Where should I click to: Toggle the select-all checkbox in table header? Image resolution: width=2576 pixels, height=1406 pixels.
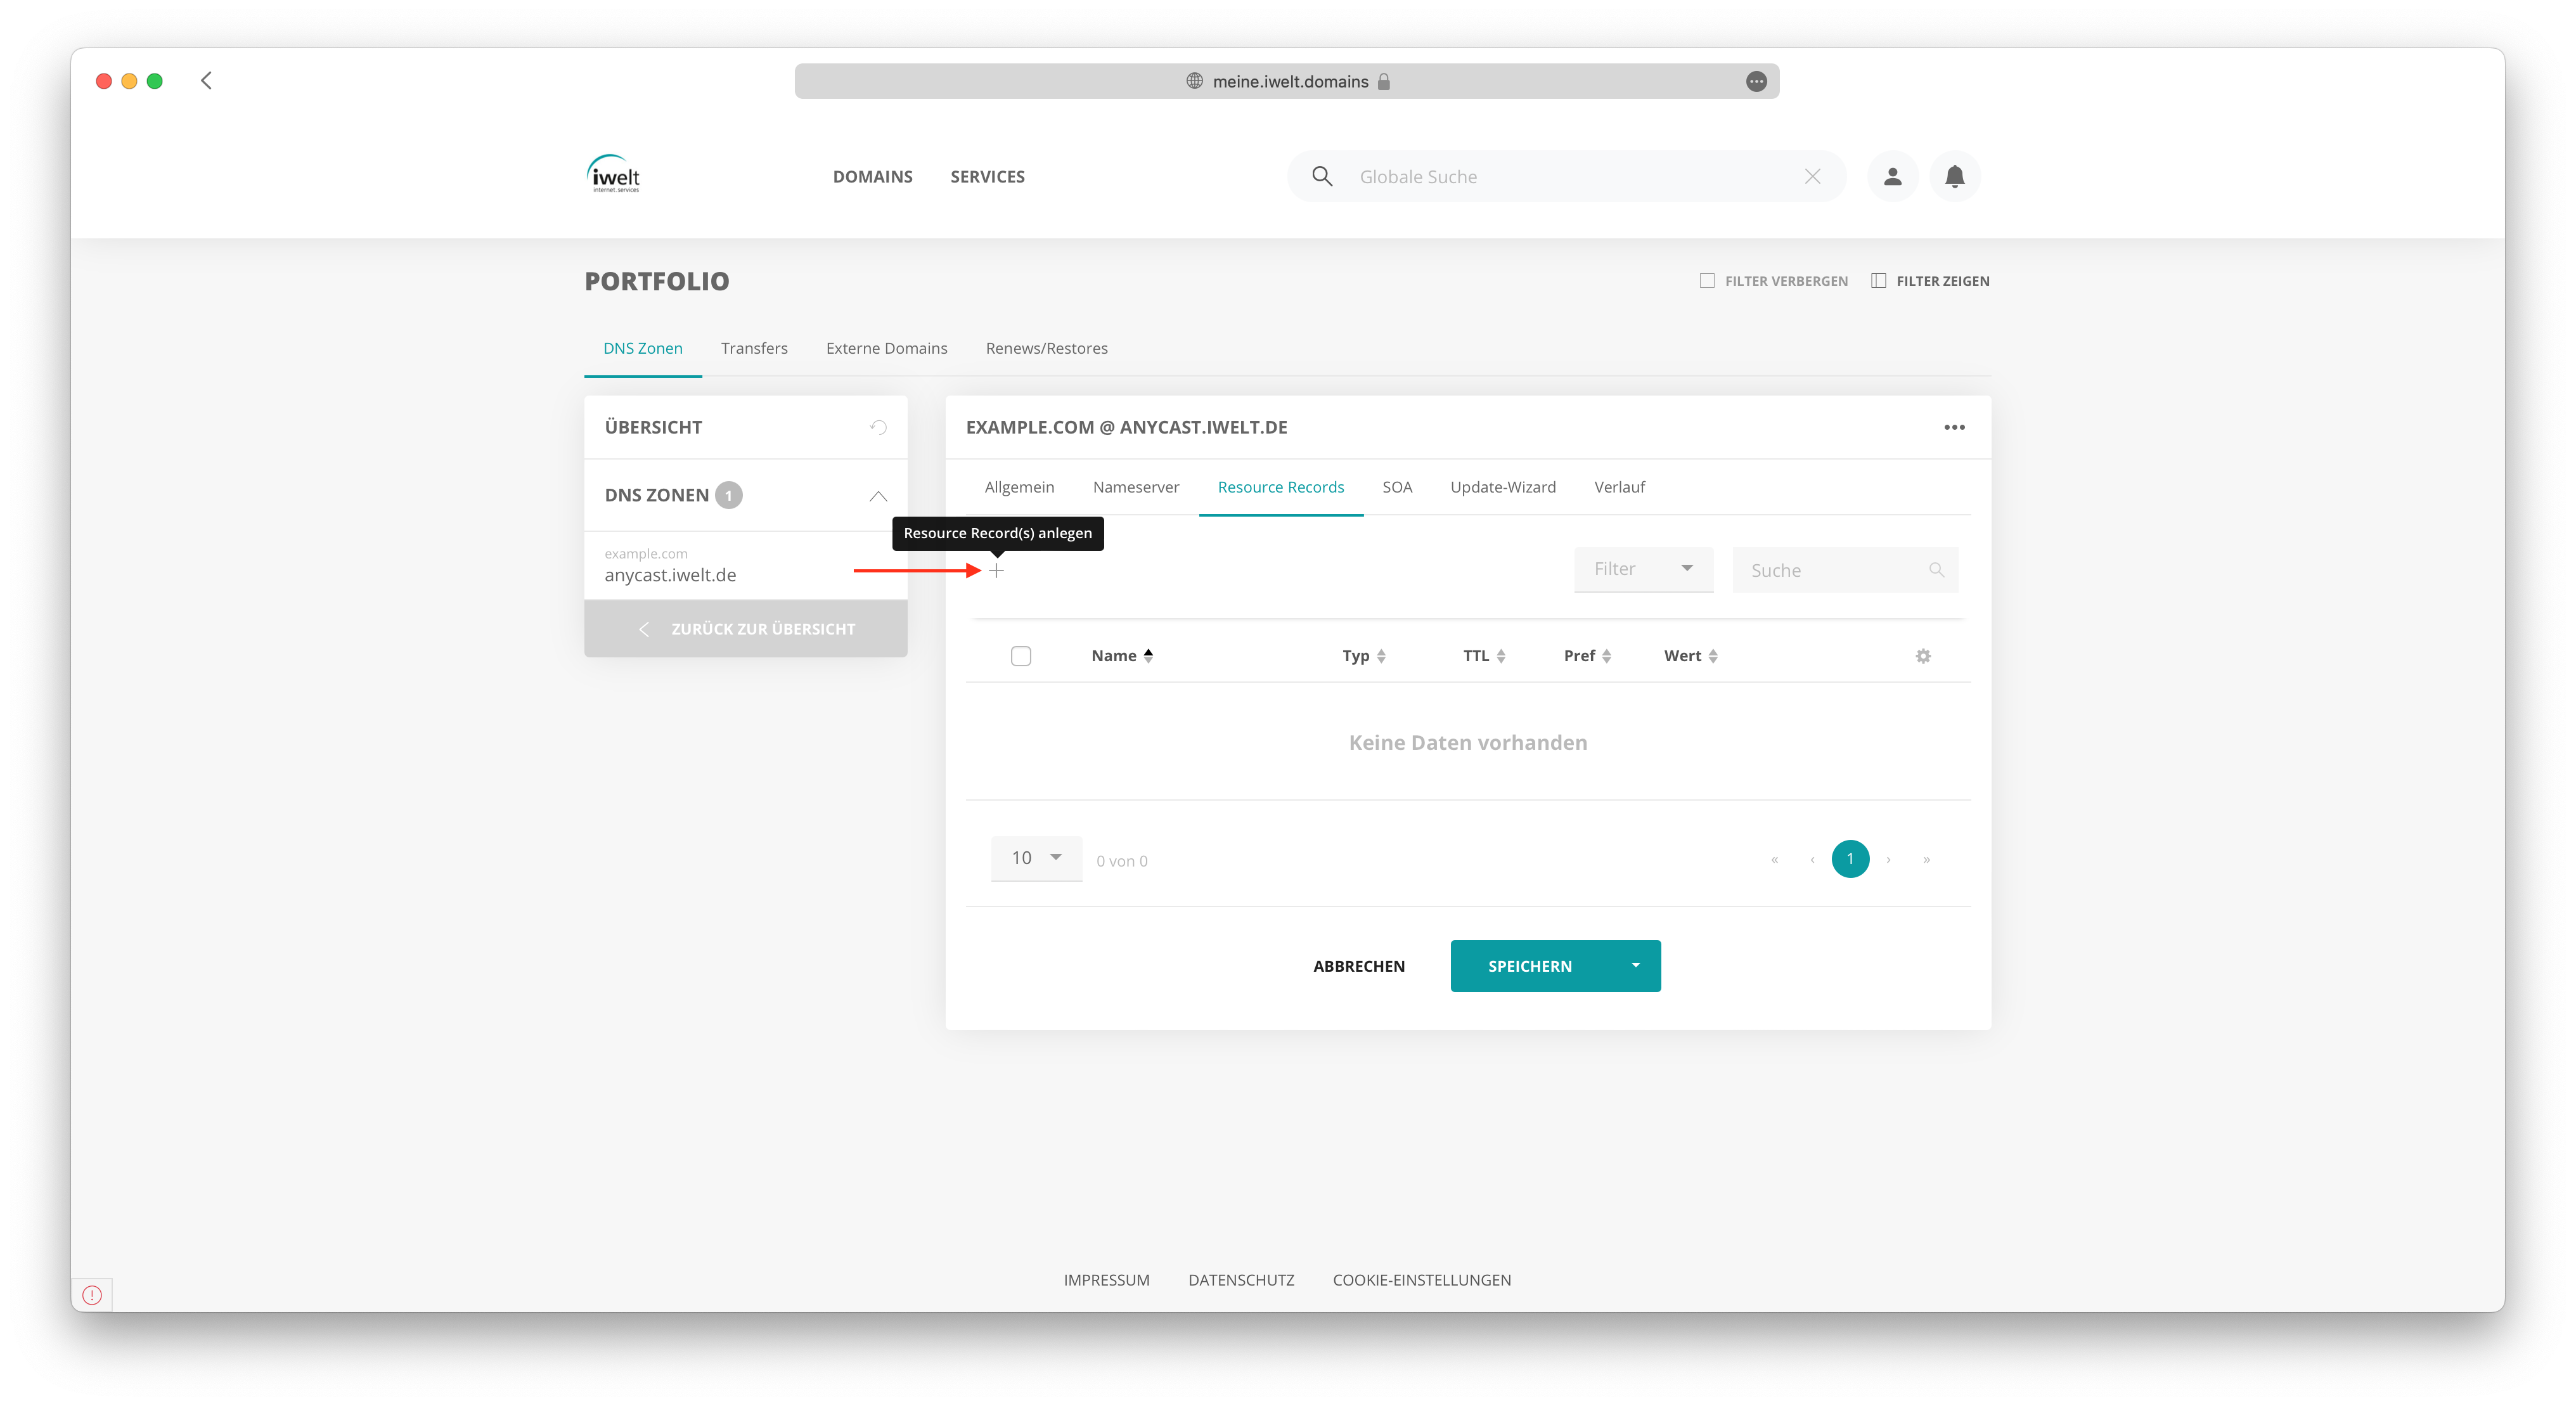pos(1020,656)
